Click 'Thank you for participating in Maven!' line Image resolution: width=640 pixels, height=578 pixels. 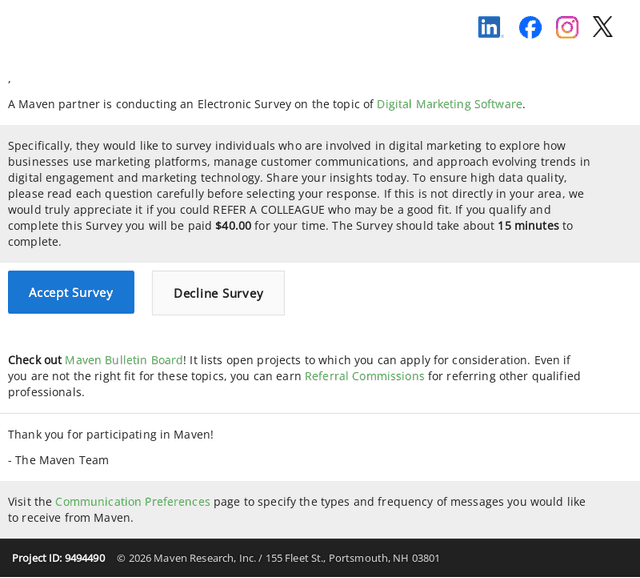pos(111,435)
